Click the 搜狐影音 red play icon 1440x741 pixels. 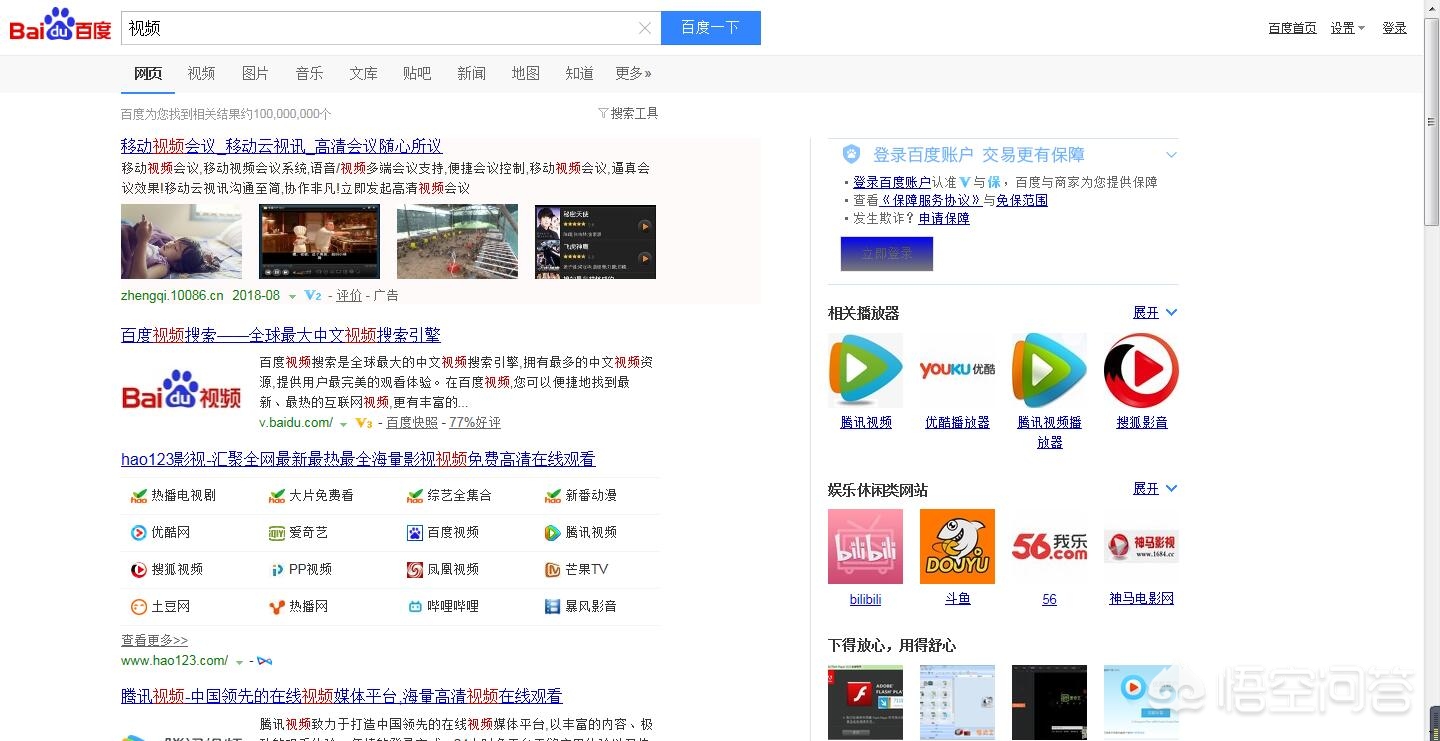pos(1141,370)
